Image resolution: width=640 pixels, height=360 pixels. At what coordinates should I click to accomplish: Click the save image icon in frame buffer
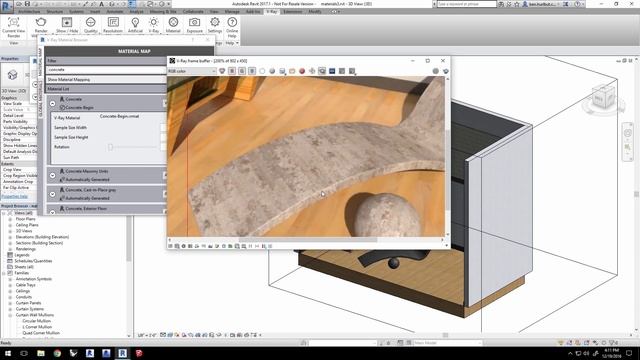coord(282,71)
